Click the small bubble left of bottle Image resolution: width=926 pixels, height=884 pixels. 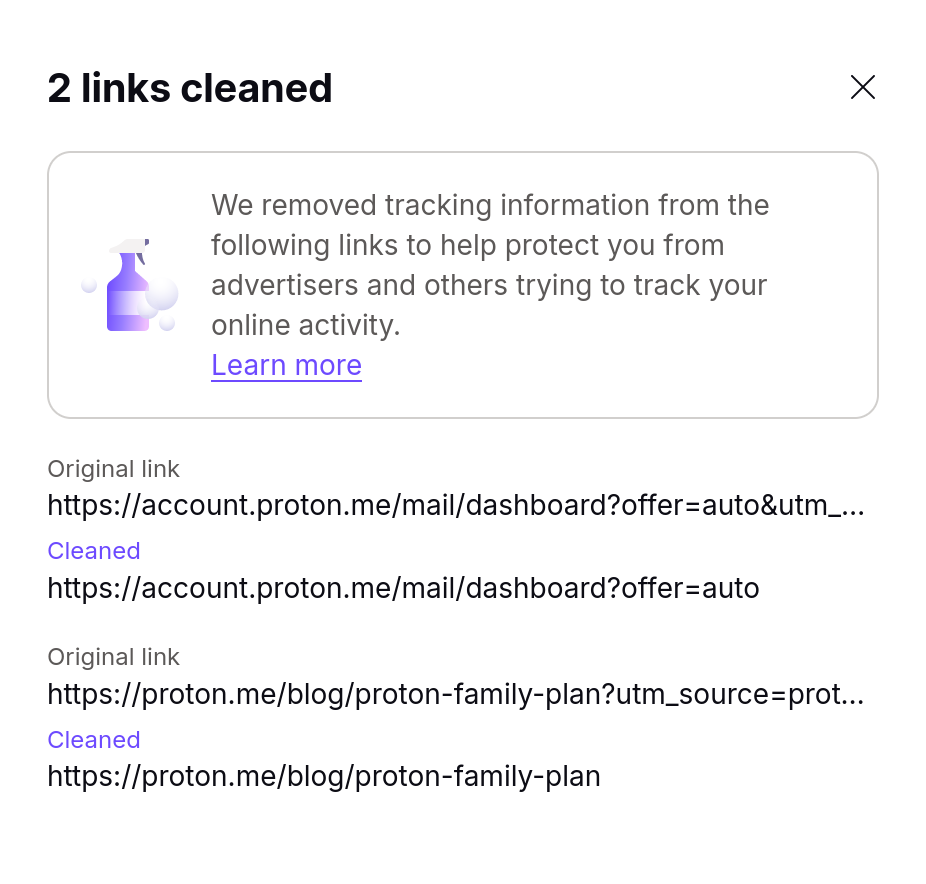click(x=89, y=285)
